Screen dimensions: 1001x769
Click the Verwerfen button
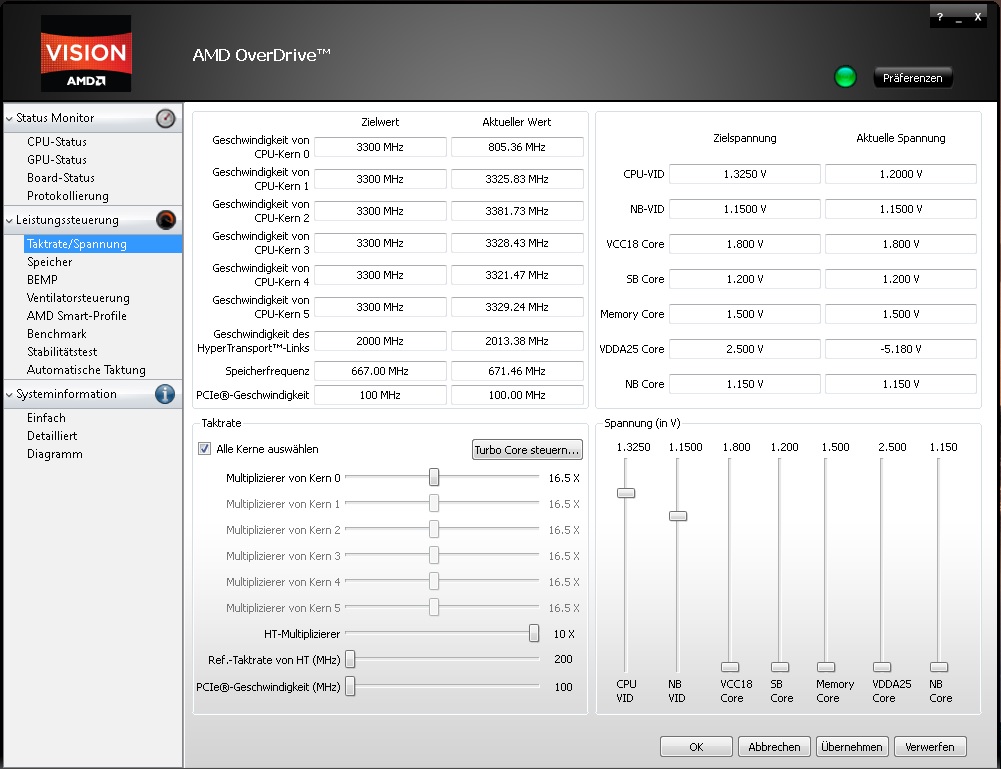(x=930, y=747)
